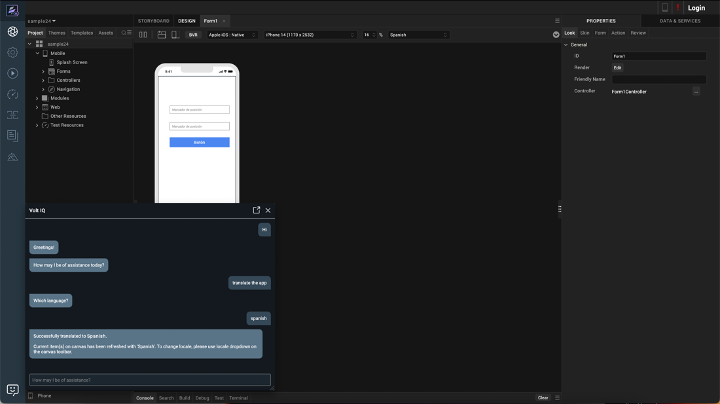Switch to the Skin properties tab
Viewport: 720px width, 404px height.
(585, 33)
